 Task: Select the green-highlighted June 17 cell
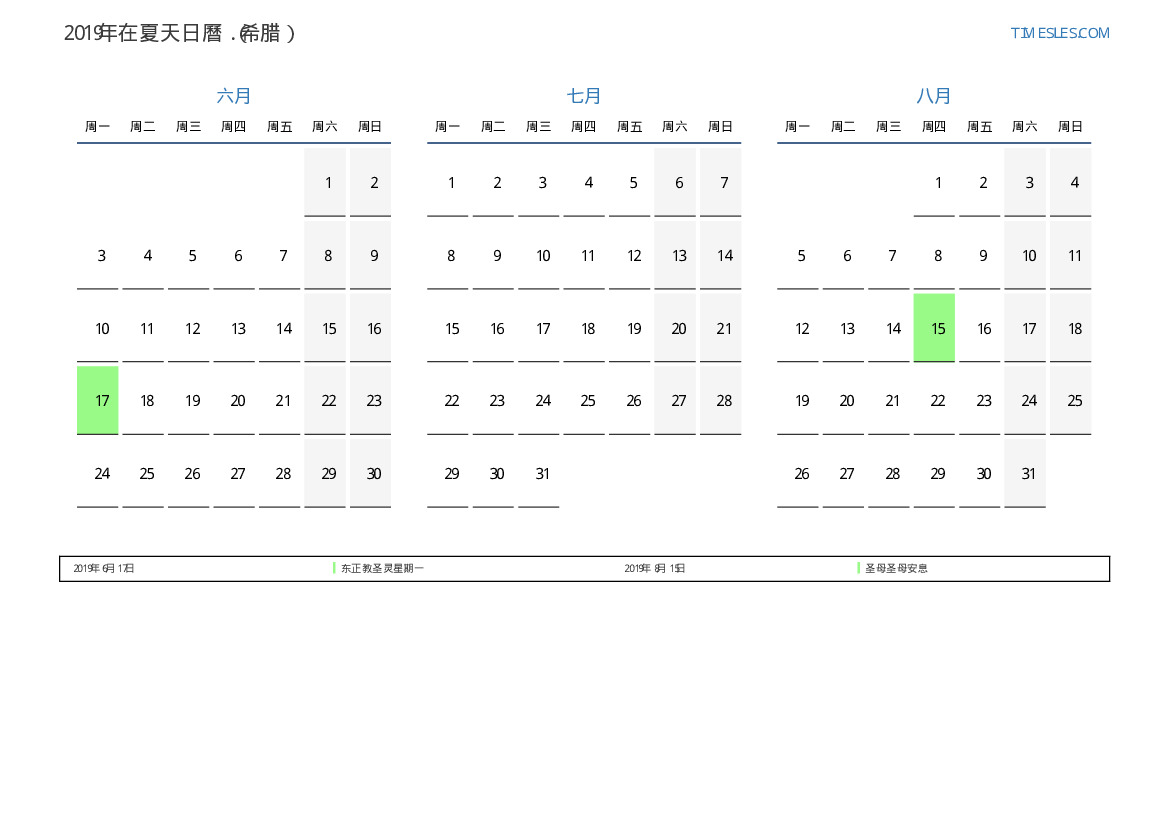point(98,400)
